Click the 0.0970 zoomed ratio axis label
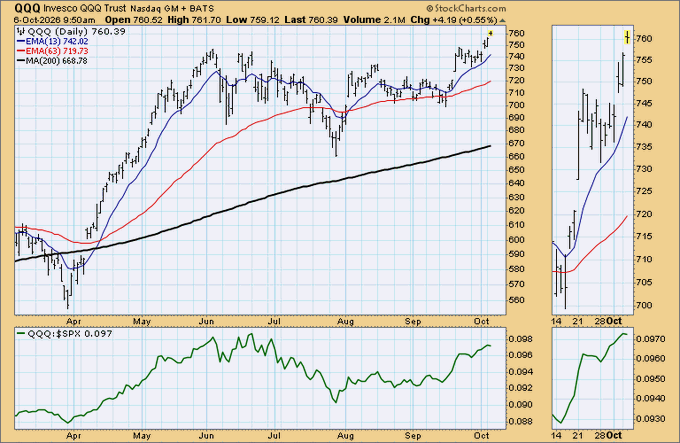 point(650,339)
